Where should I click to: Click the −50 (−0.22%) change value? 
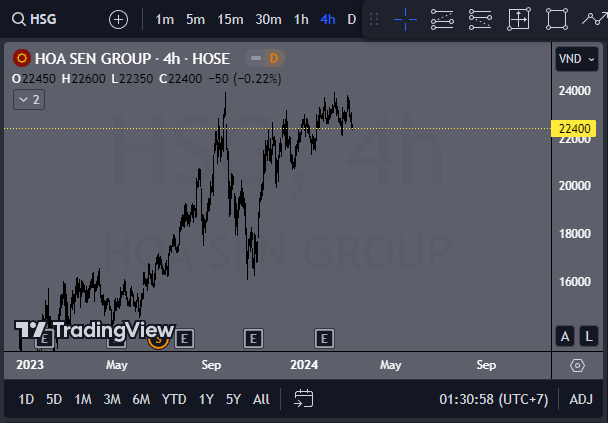(245, 79)
